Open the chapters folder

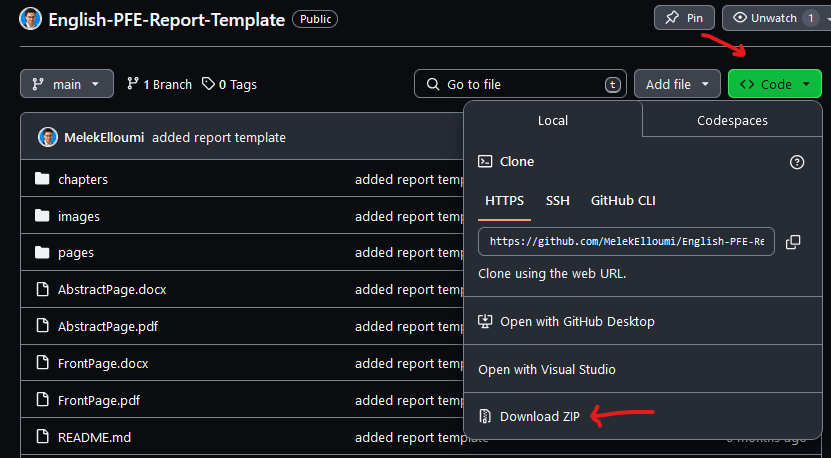pyautogui.click(x=83, y=179)
